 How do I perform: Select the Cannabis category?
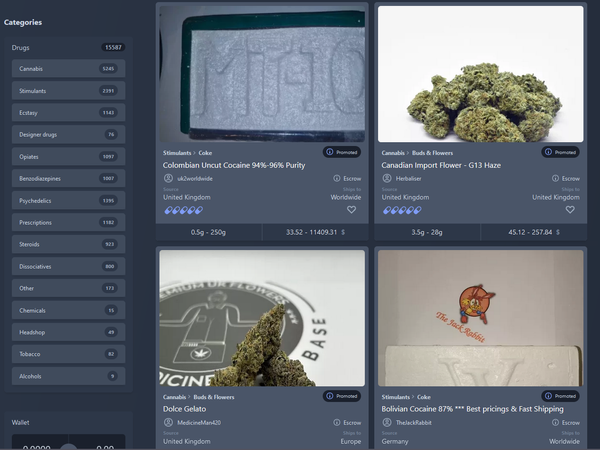68,68
